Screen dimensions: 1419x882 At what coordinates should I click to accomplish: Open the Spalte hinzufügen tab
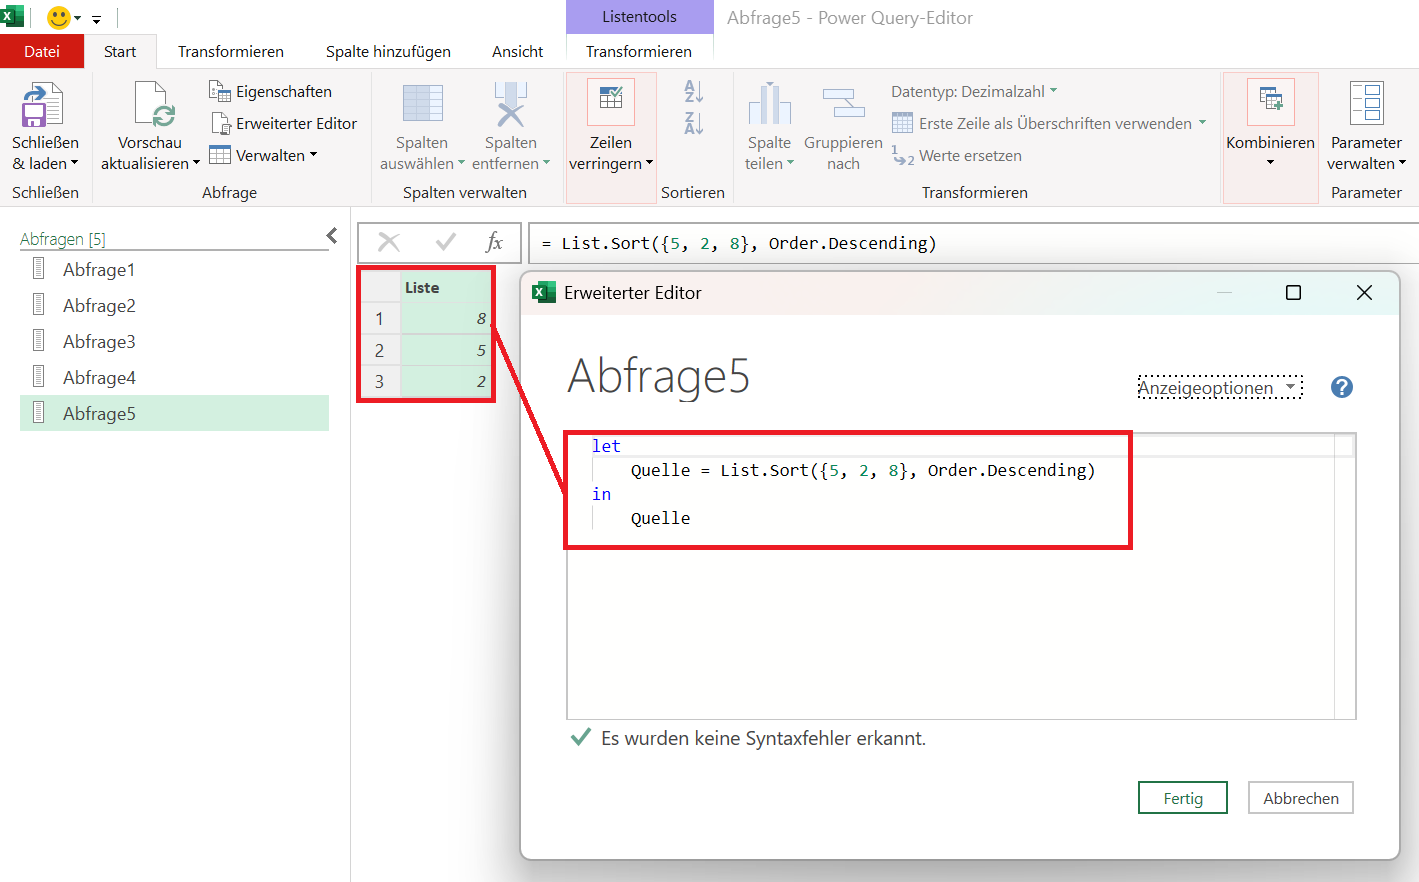click(x=388, y=51)
